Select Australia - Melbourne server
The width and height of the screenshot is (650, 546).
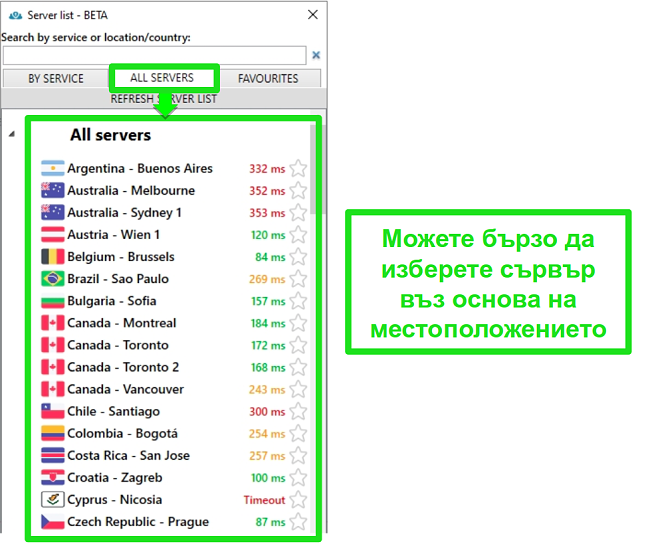[131, 190]
